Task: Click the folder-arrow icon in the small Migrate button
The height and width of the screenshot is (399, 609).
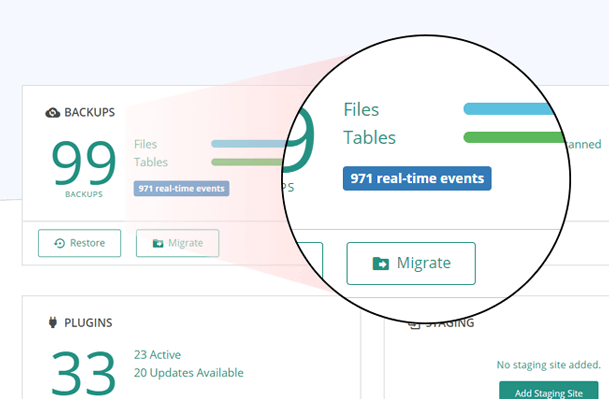Action: 158,243
